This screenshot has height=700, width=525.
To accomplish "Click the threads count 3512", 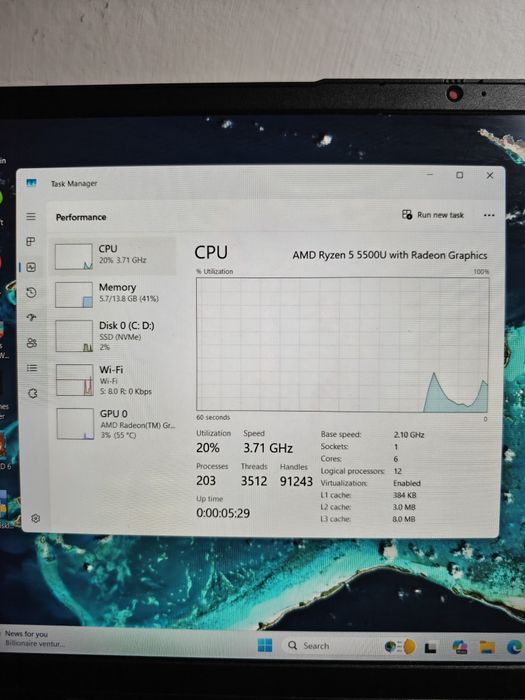I will pyautogui.click(x=254, y=481).
